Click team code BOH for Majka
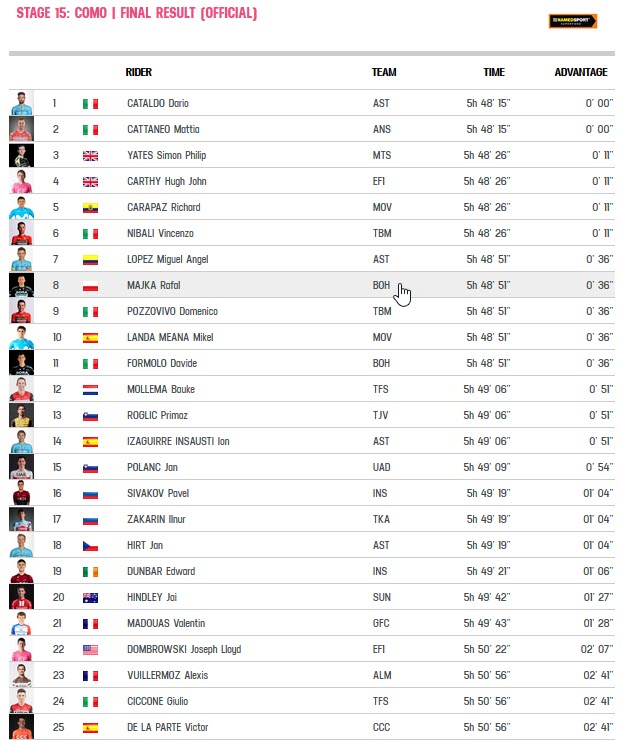 coord(381,285)
